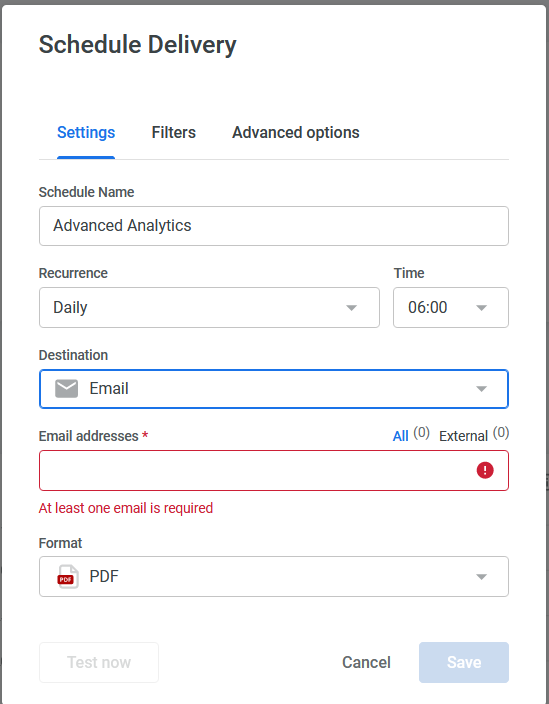Screen dimensions: 549x704
Task: Click into the Email addresses input field
Action: [x=274, y=471]
